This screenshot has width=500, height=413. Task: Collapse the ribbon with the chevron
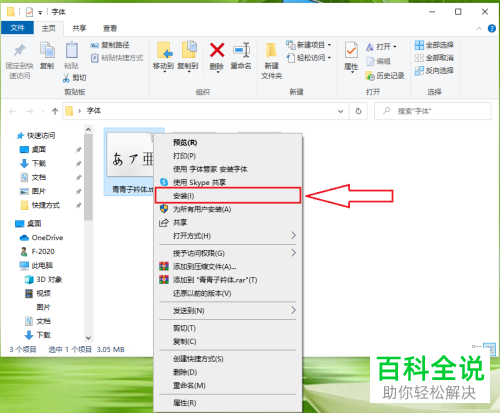[479, 29]
